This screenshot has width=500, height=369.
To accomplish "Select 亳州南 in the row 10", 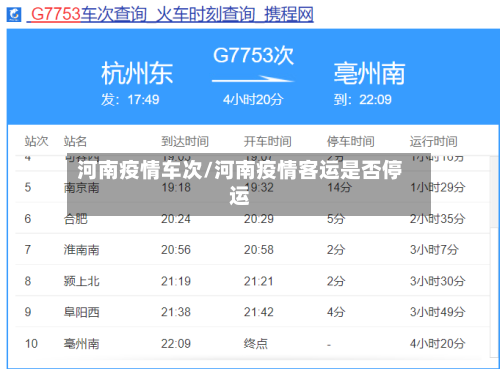I will point(82,343).
